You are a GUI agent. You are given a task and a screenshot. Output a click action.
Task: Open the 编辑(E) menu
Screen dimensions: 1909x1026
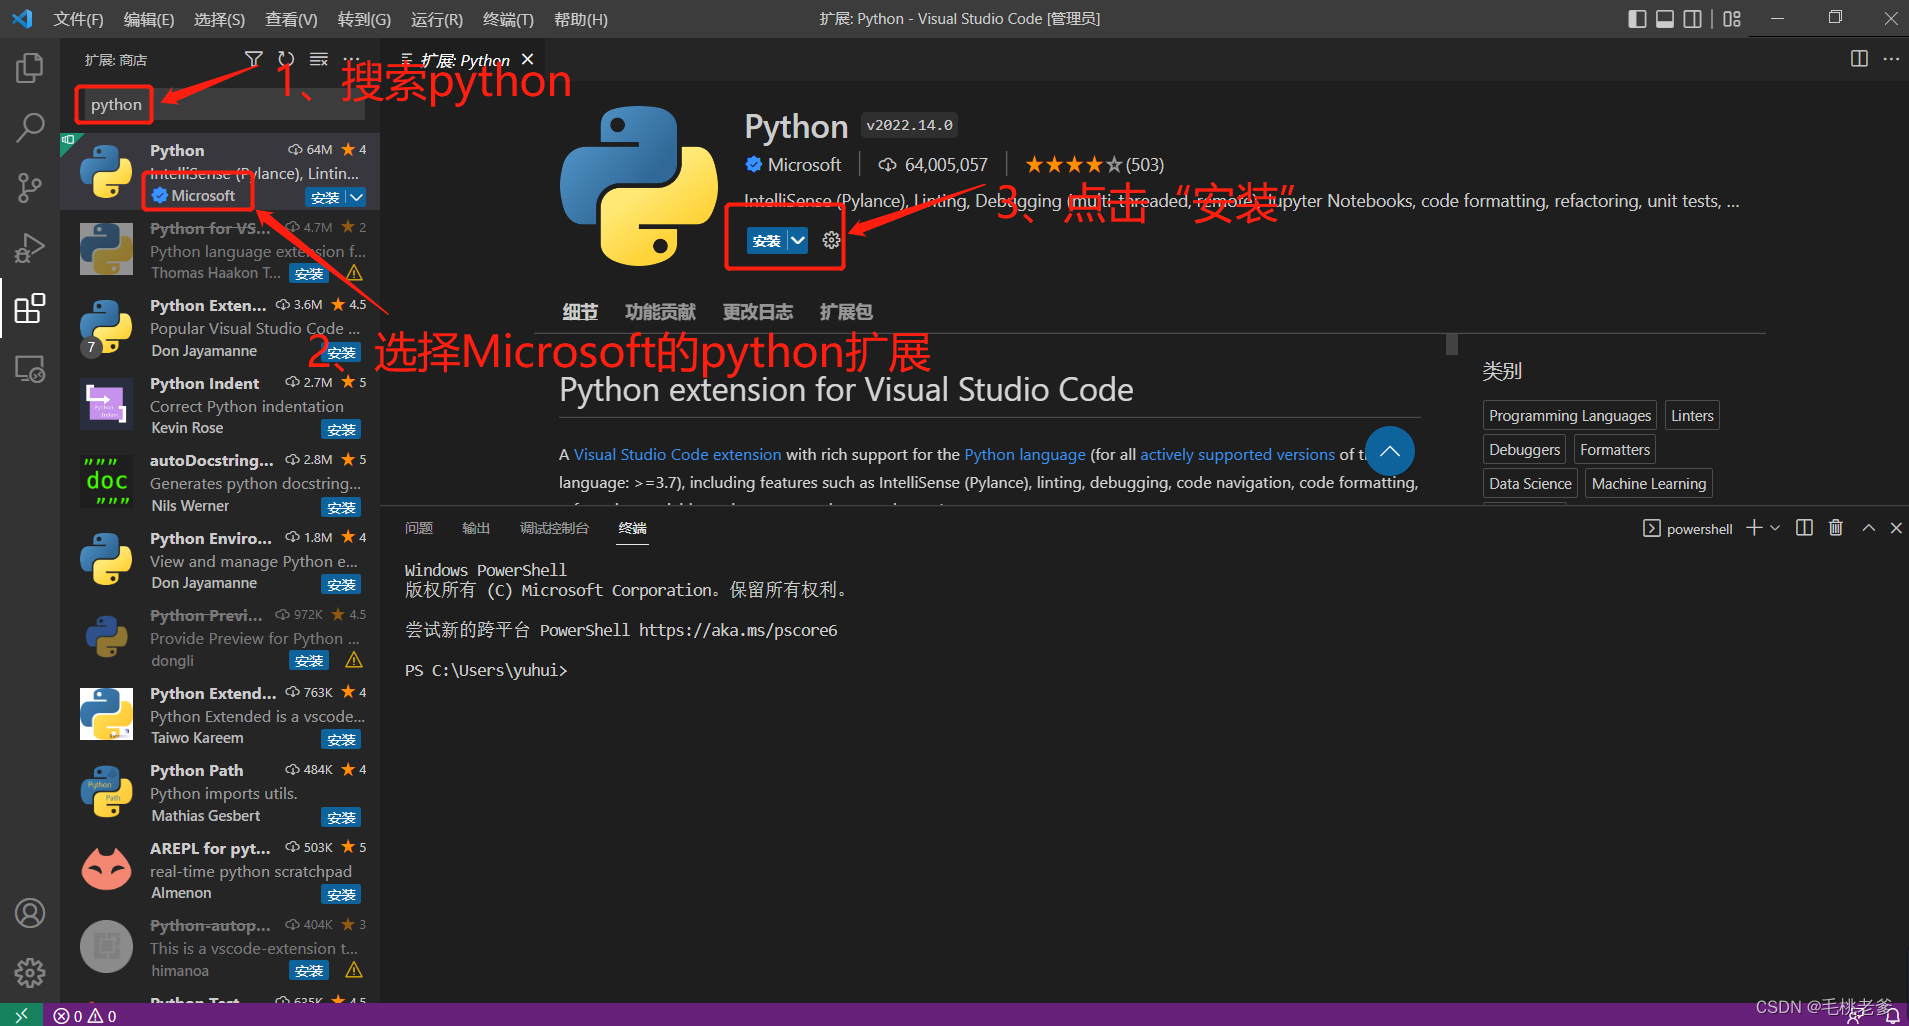click(x=149, y=19)
